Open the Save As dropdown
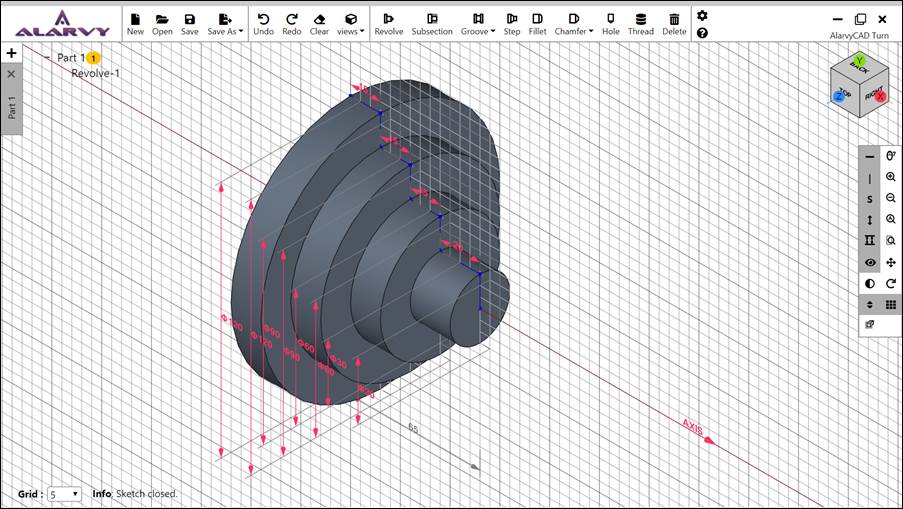Image resolution: width=903 pixels, height=509 pixels. pyautogui.click(x=225, y=24)
